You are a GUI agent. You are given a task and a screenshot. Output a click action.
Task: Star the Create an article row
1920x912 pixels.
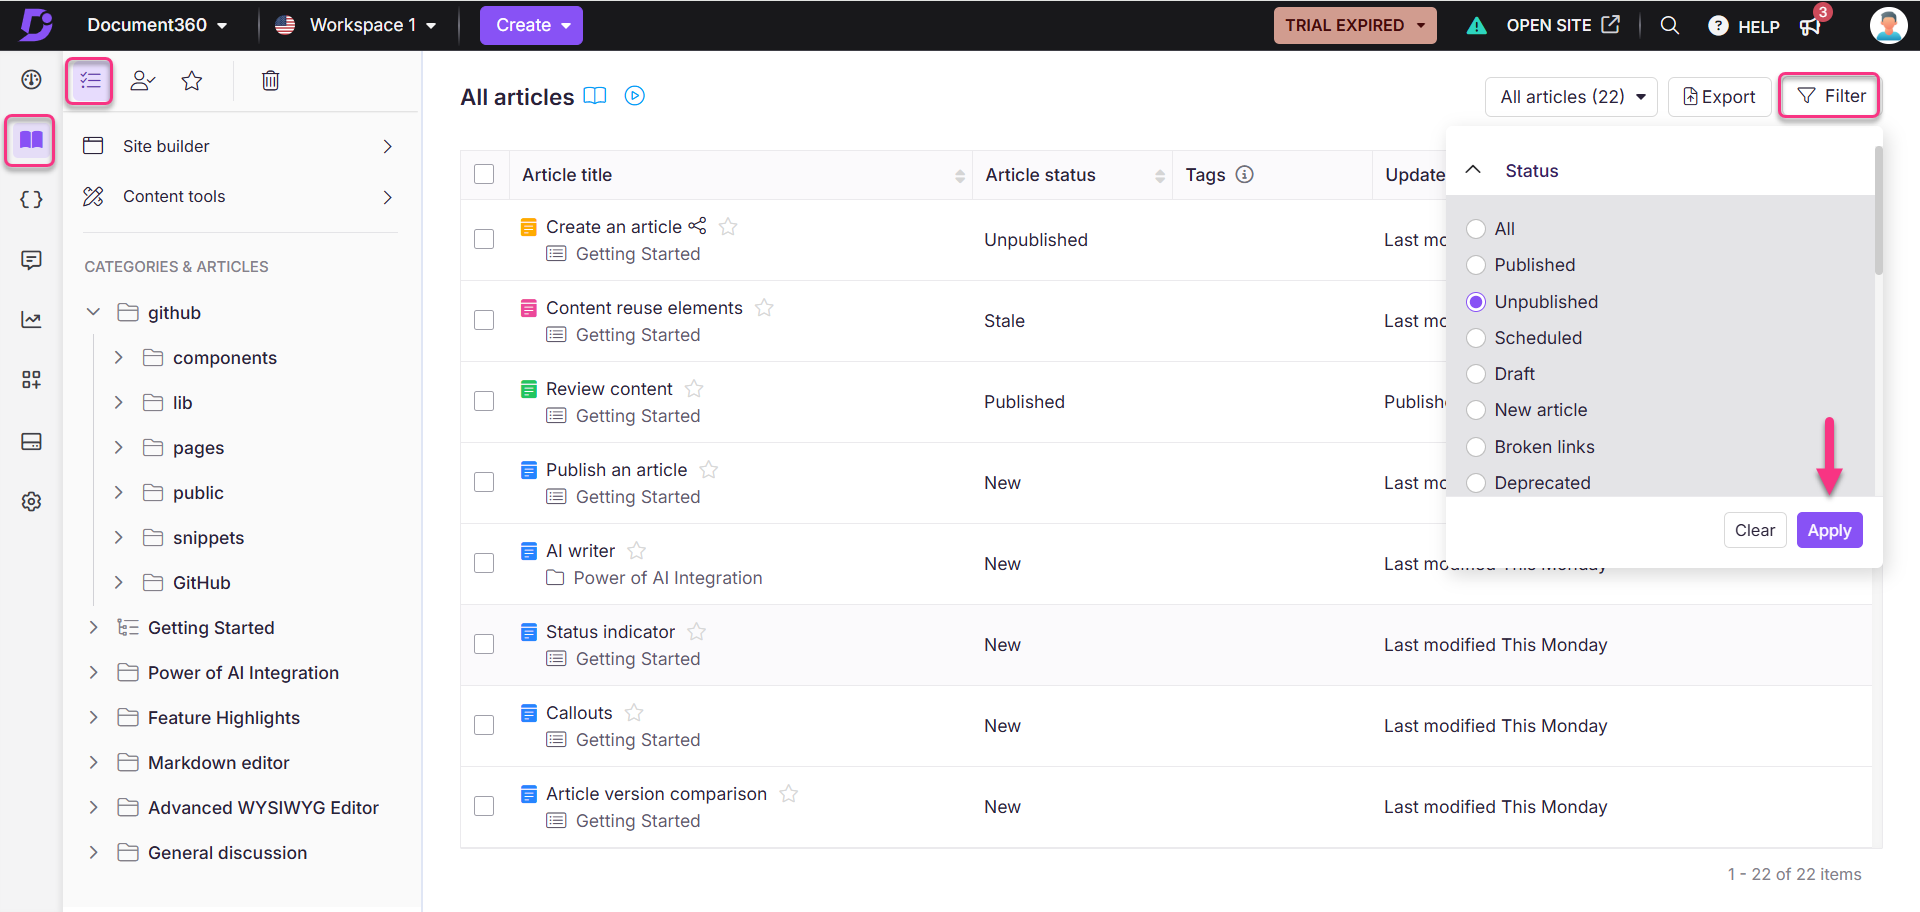pos(728,227)
